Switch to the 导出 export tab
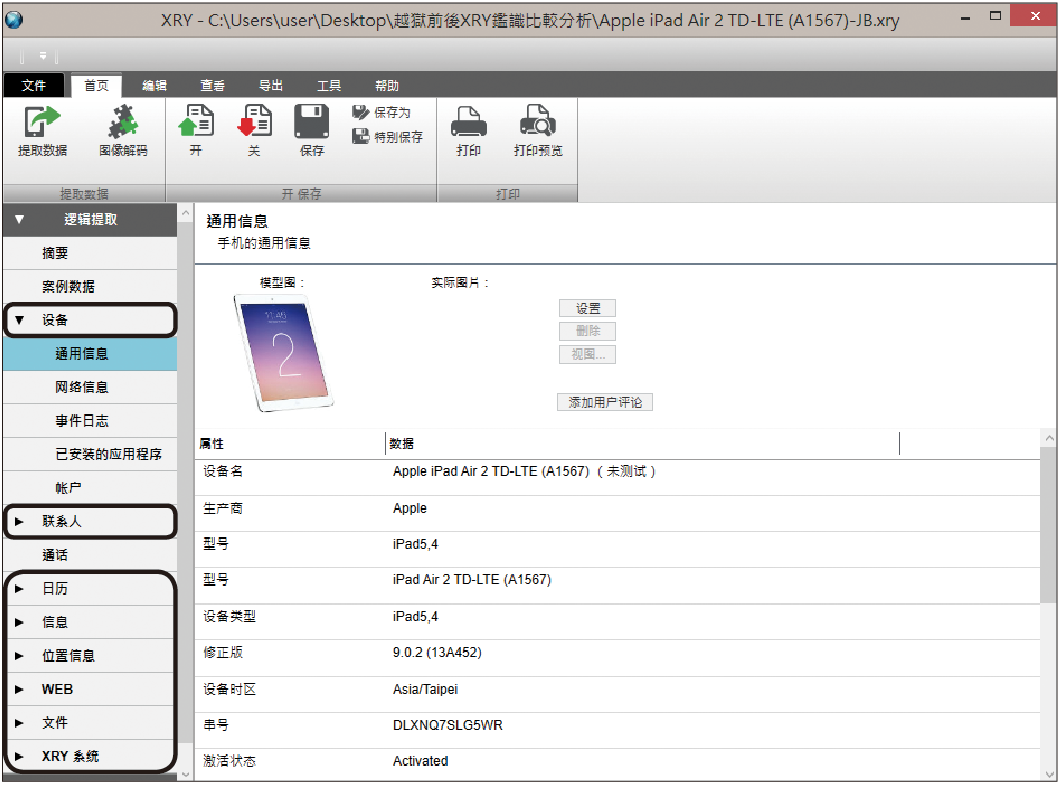The image size is (1061, 785). [x=271, y=85]
